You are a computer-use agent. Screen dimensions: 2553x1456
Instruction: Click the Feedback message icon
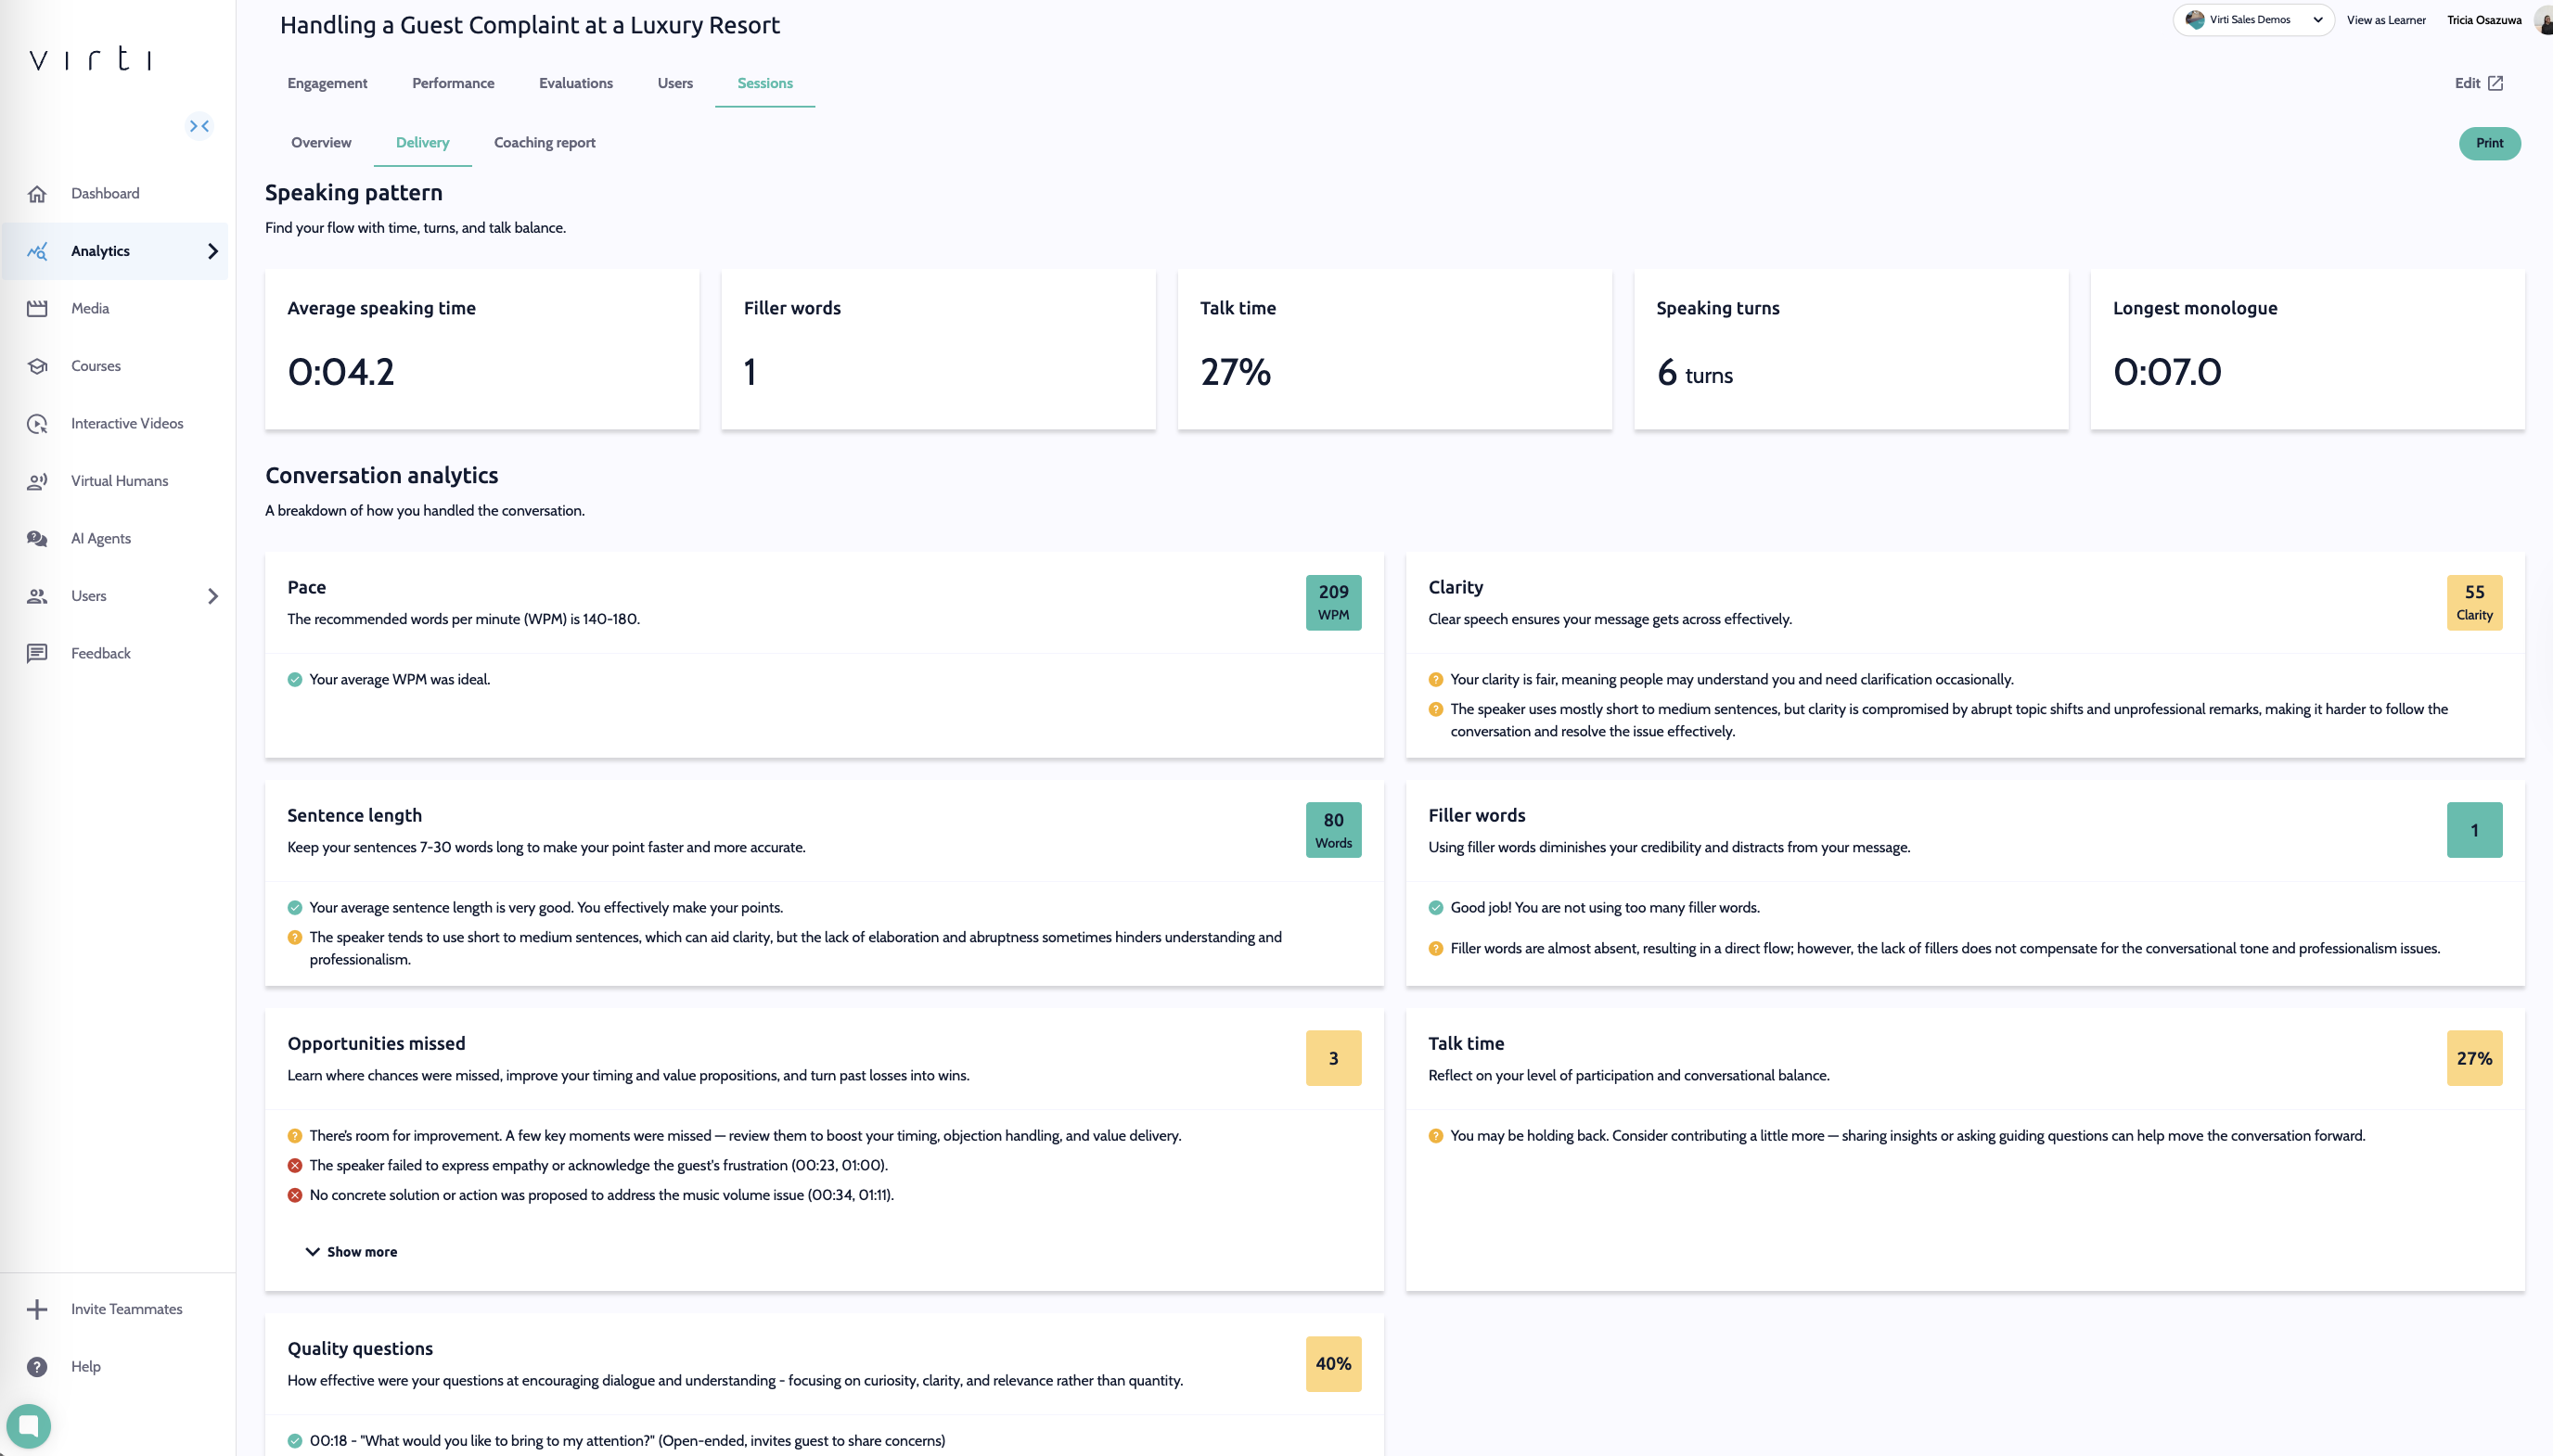click(37, 654)
